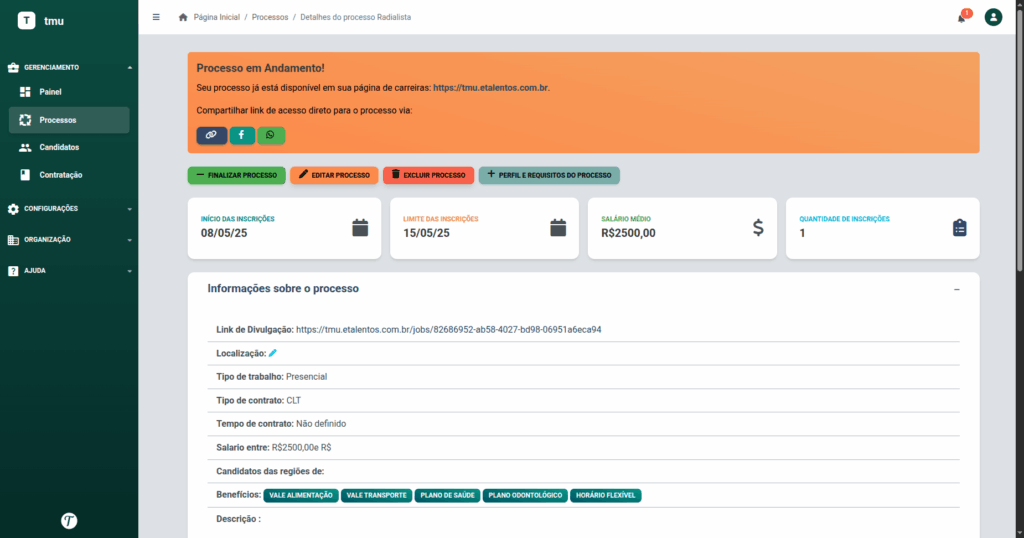Share process via WhatsApp icon button

tap(270, 135)
